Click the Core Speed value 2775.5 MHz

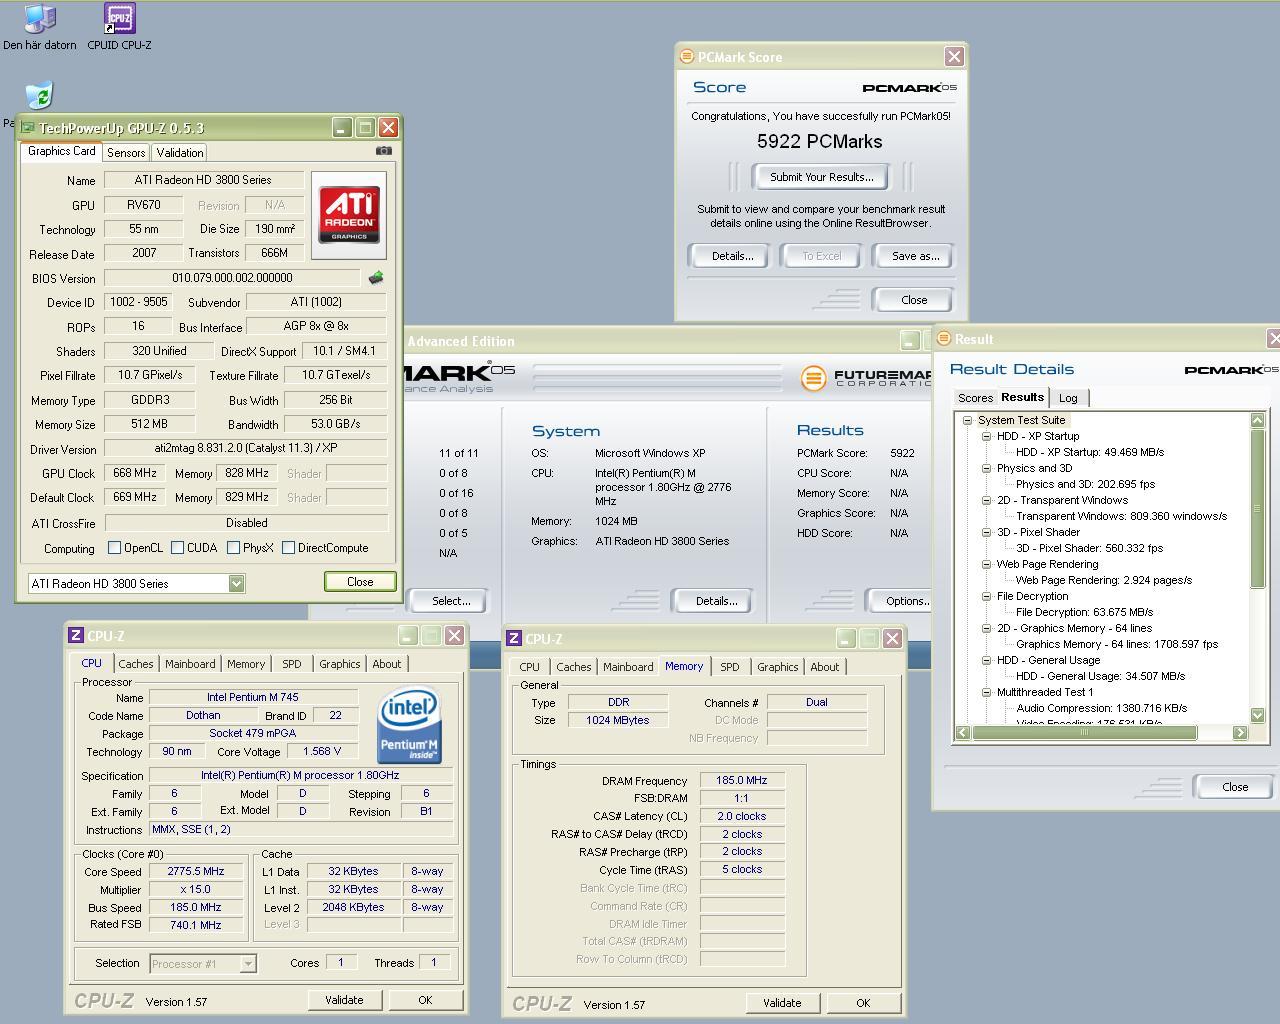(196, 871)
